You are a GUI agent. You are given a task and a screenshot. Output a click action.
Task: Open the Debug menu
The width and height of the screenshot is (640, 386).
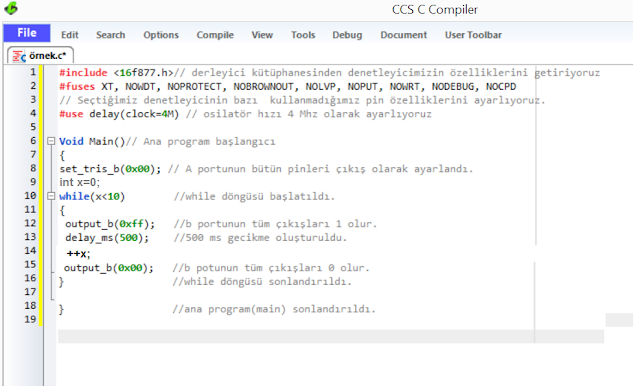pos(347,35)
